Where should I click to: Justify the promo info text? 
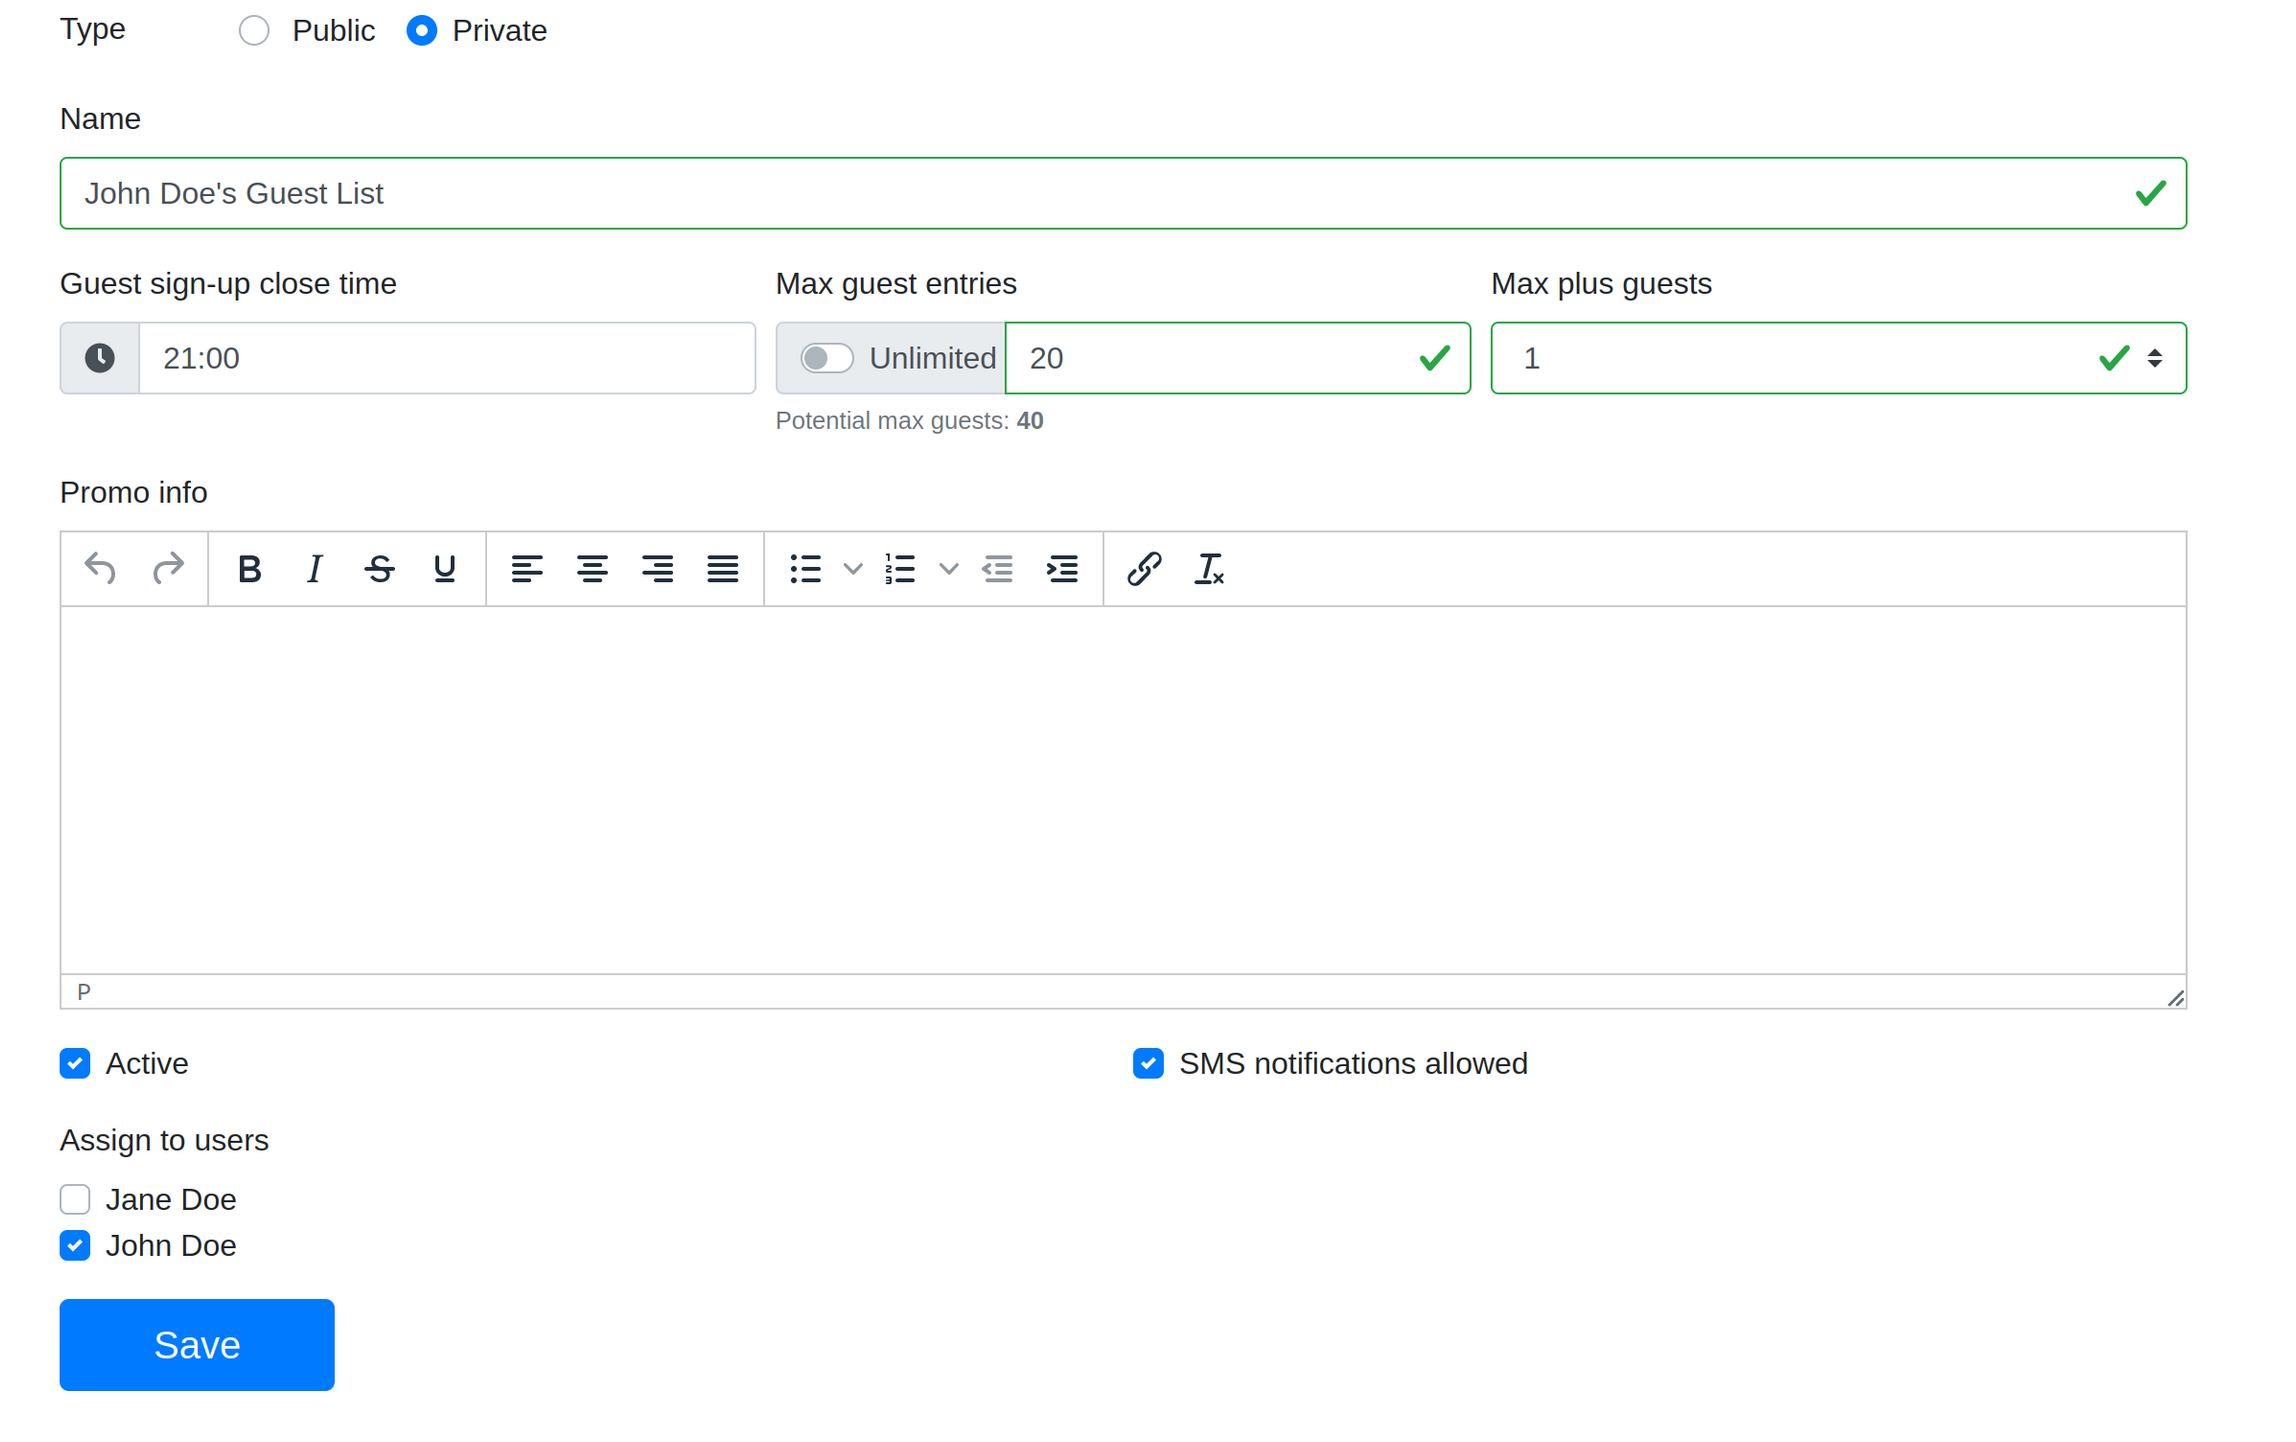point(722,569)
